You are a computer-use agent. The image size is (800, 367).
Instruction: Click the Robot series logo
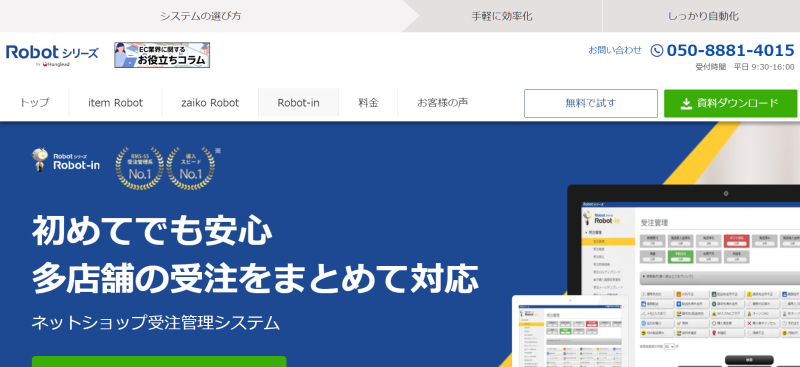(x=52, y=55)
